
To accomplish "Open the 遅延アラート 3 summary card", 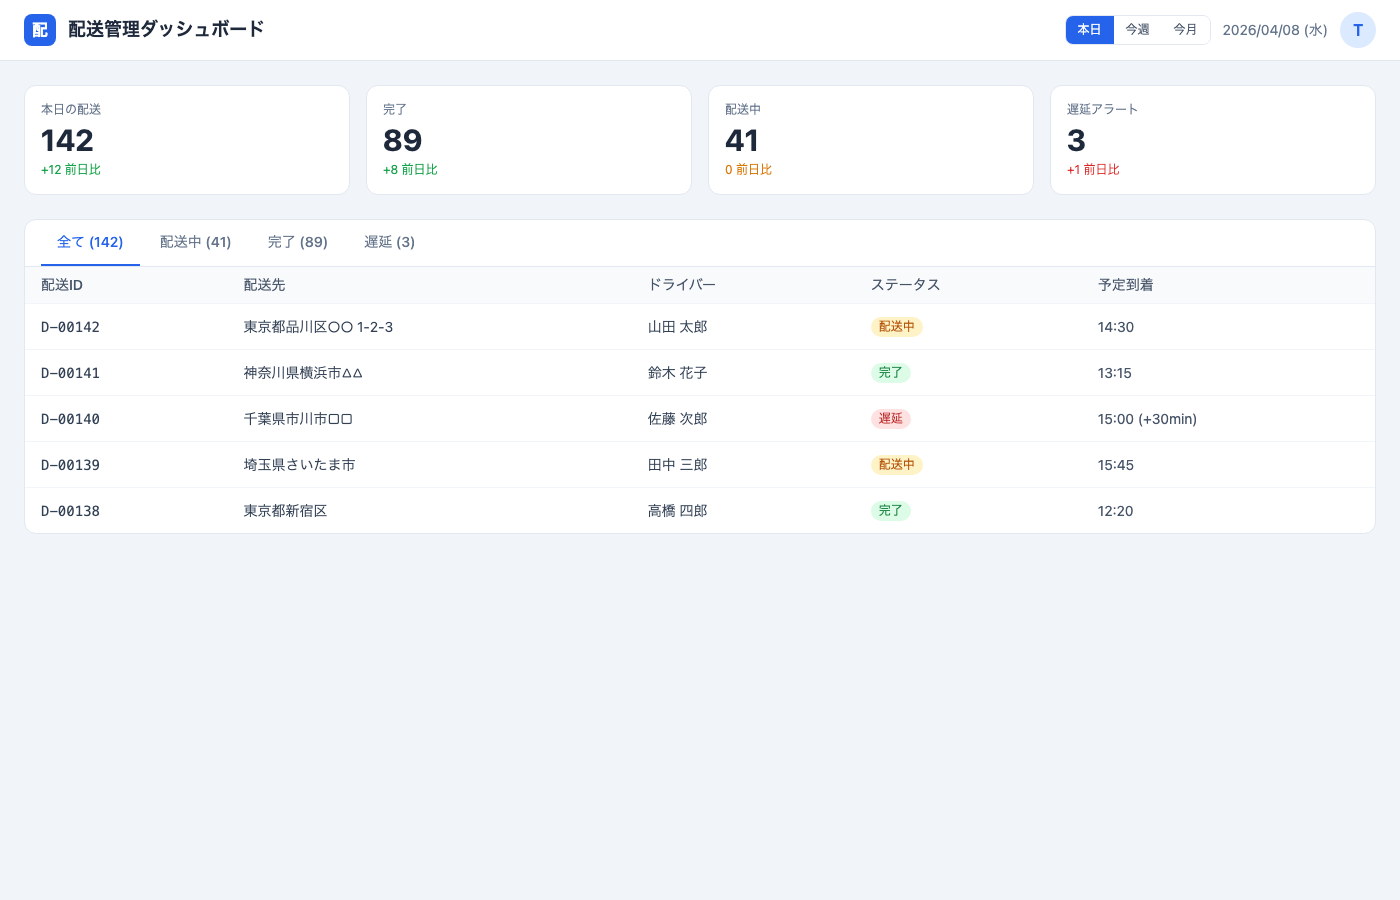I will (x=1213, y=140).
